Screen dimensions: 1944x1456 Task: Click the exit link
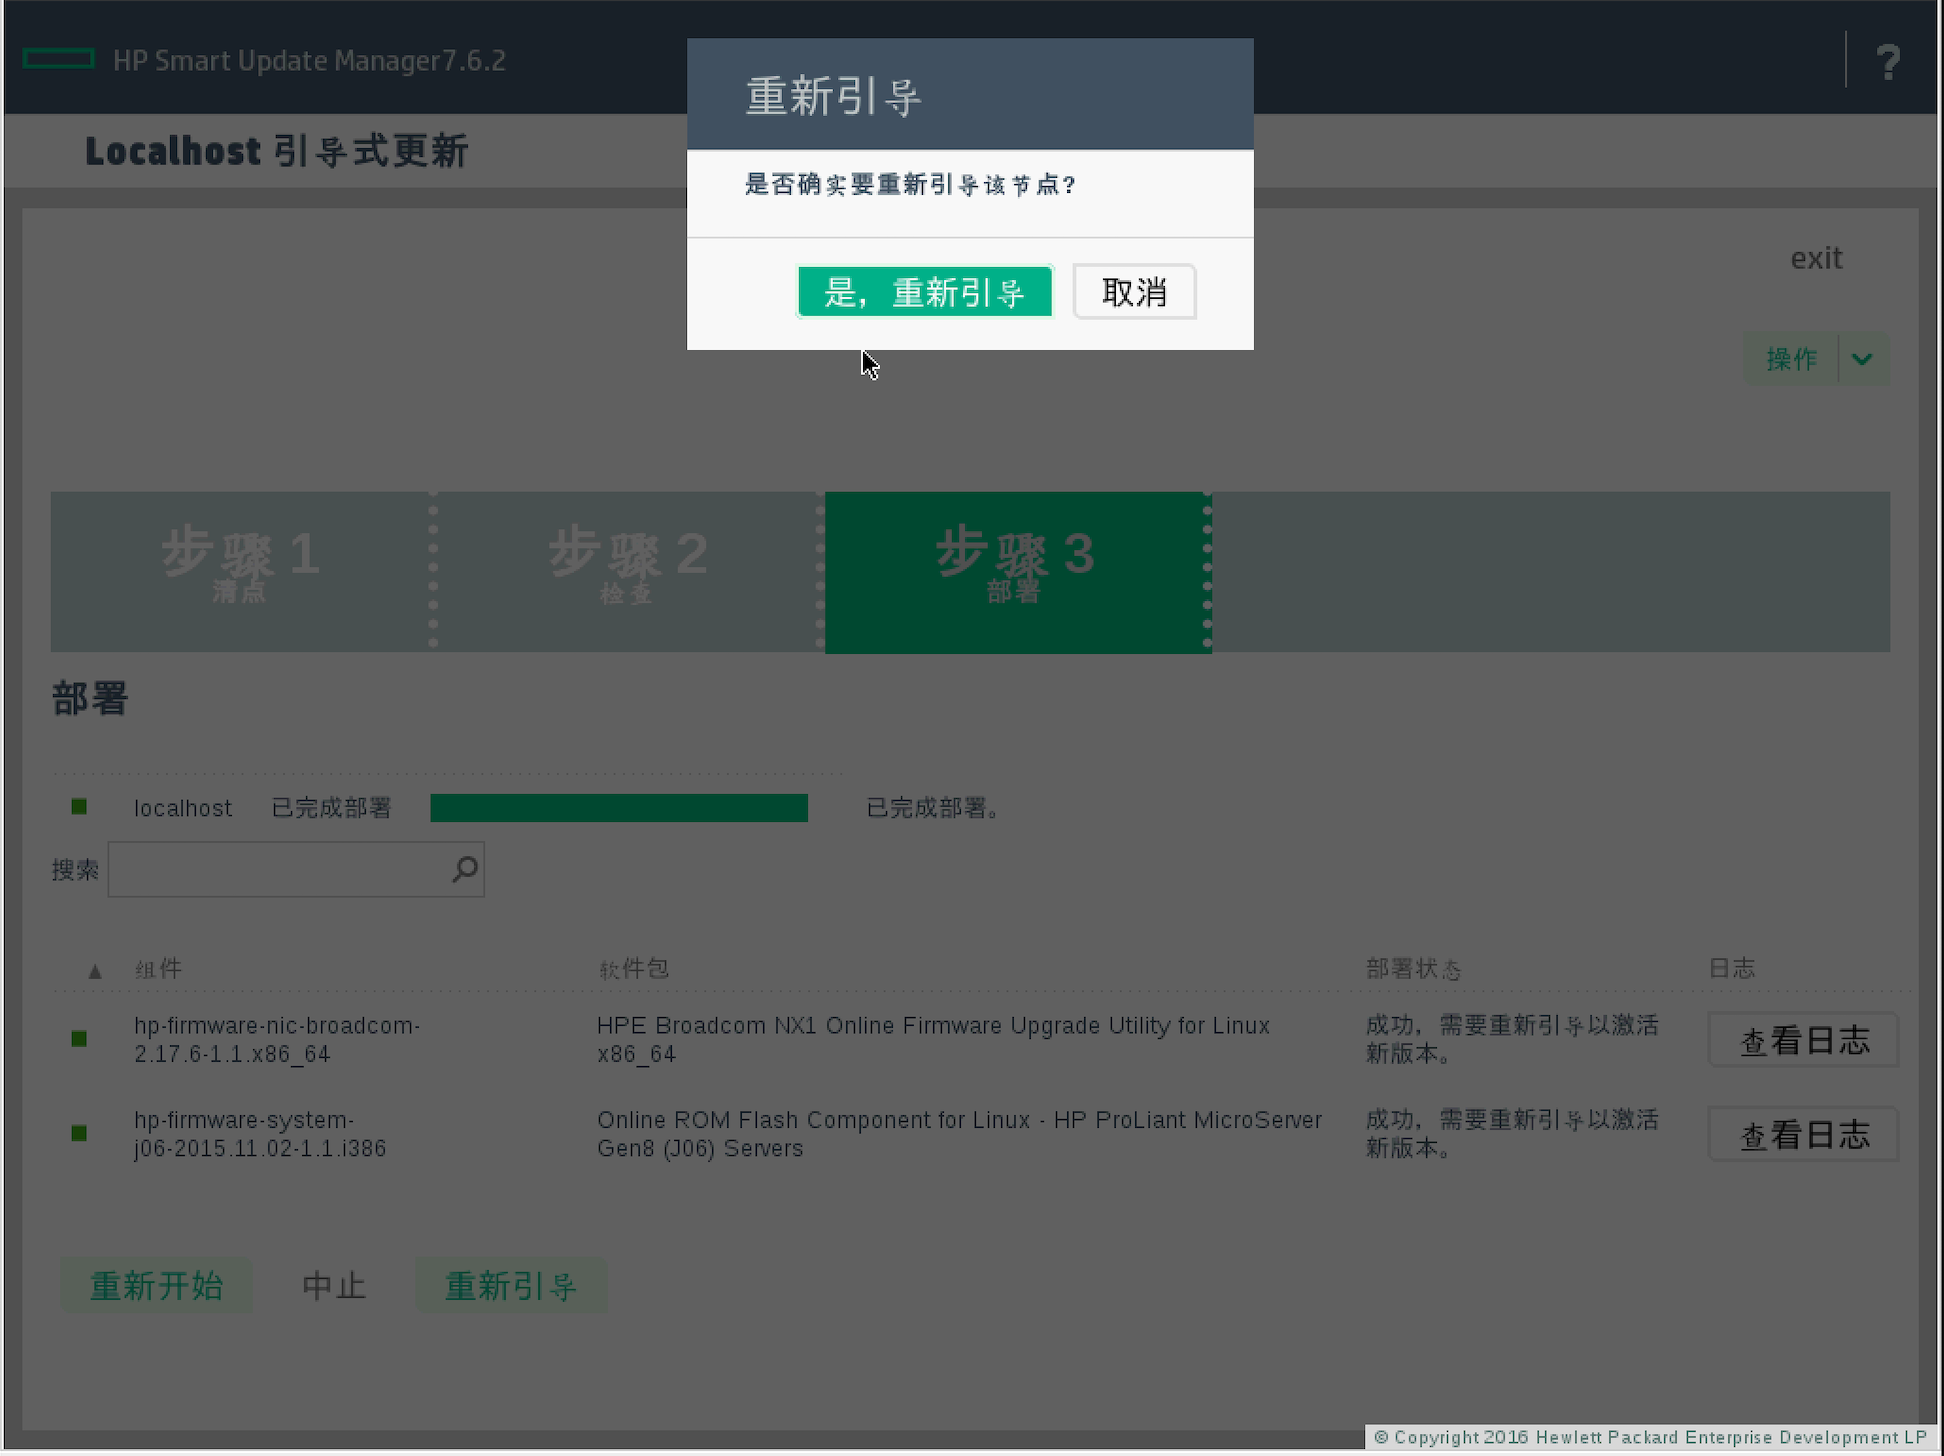(x=1816, y=258)
